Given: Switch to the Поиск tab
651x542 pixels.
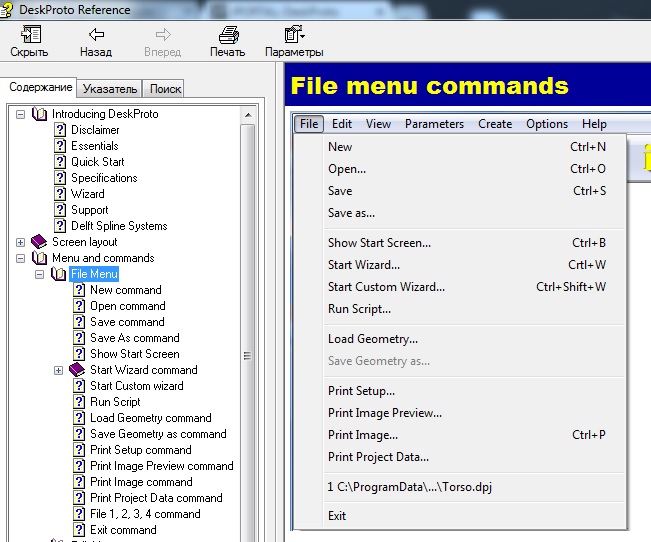Looking at the screenshot, I should [165, 89].
